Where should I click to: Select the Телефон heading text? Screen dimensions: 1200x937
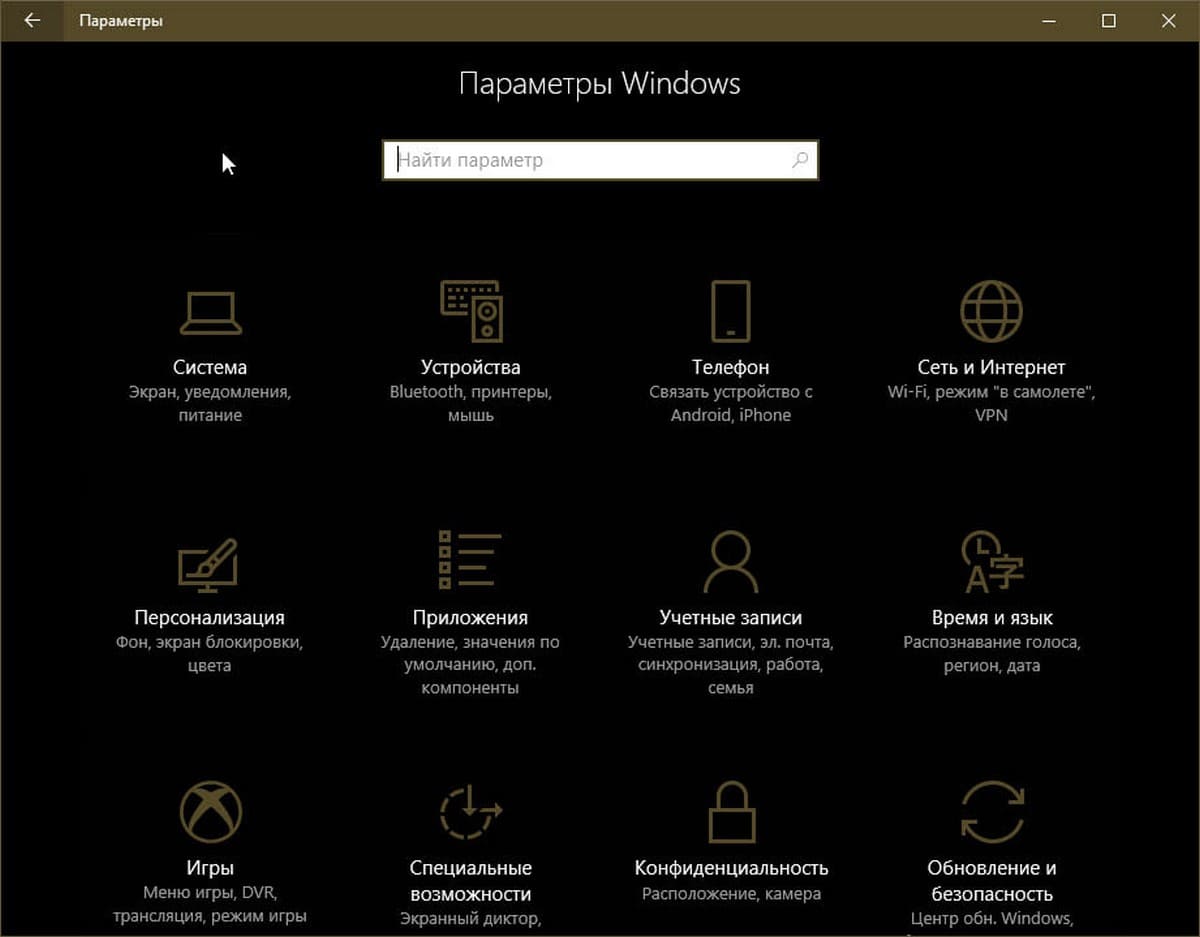tap(730, 367)
